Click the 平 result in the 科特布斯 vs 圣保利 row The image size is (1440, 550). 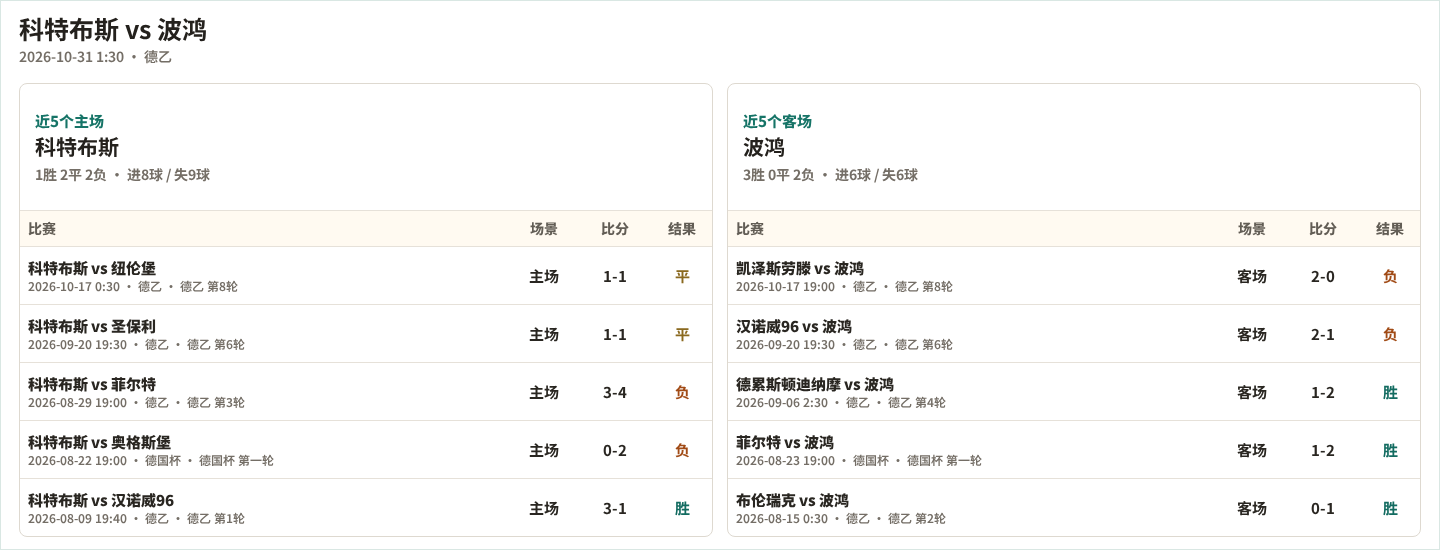(x=682, y=335)
